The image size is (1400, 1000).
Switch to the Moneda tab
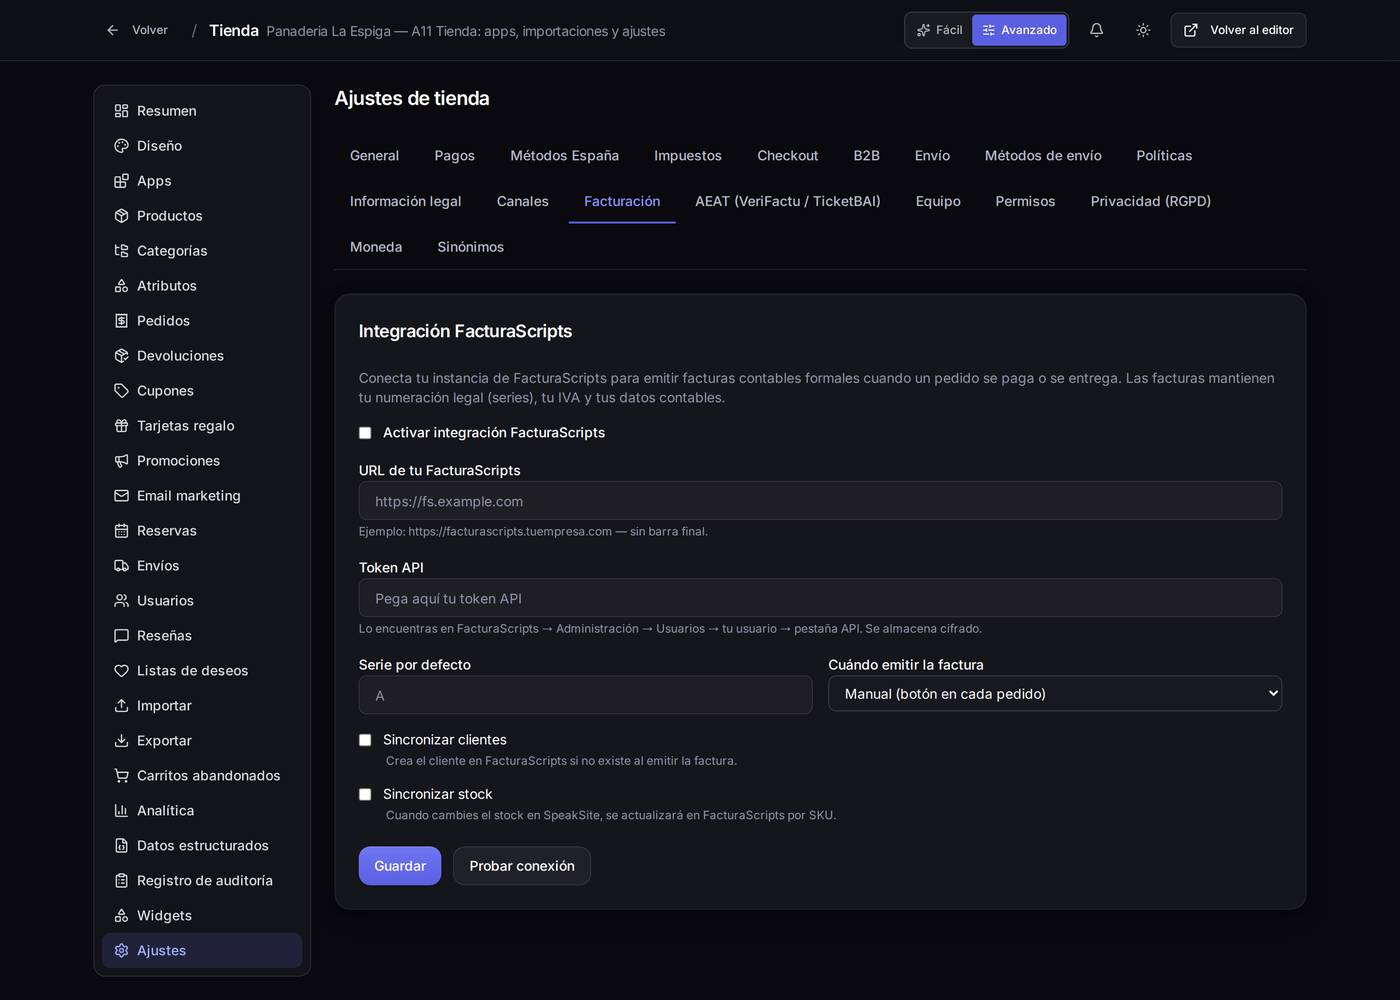click(376, 248)
